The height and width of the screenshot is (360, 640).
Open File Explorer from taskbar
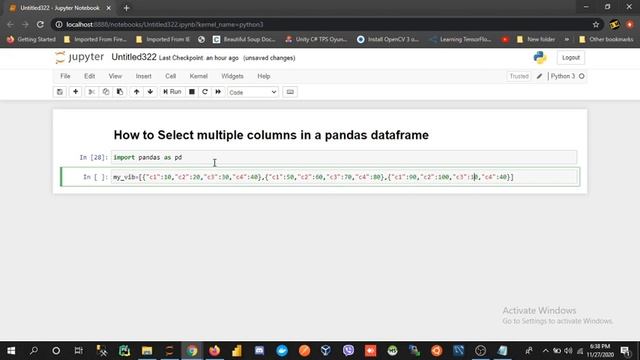tap(147, 351)
